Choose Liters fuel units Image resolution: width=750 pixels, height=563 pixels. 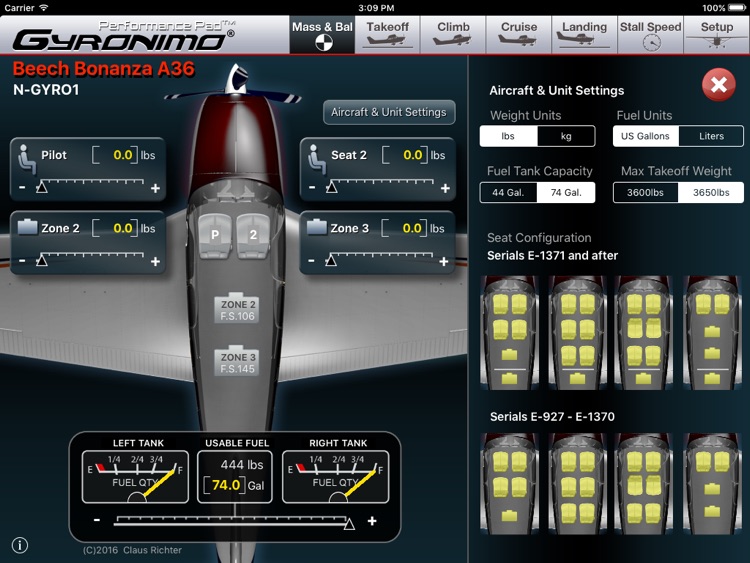click(711, 136)
